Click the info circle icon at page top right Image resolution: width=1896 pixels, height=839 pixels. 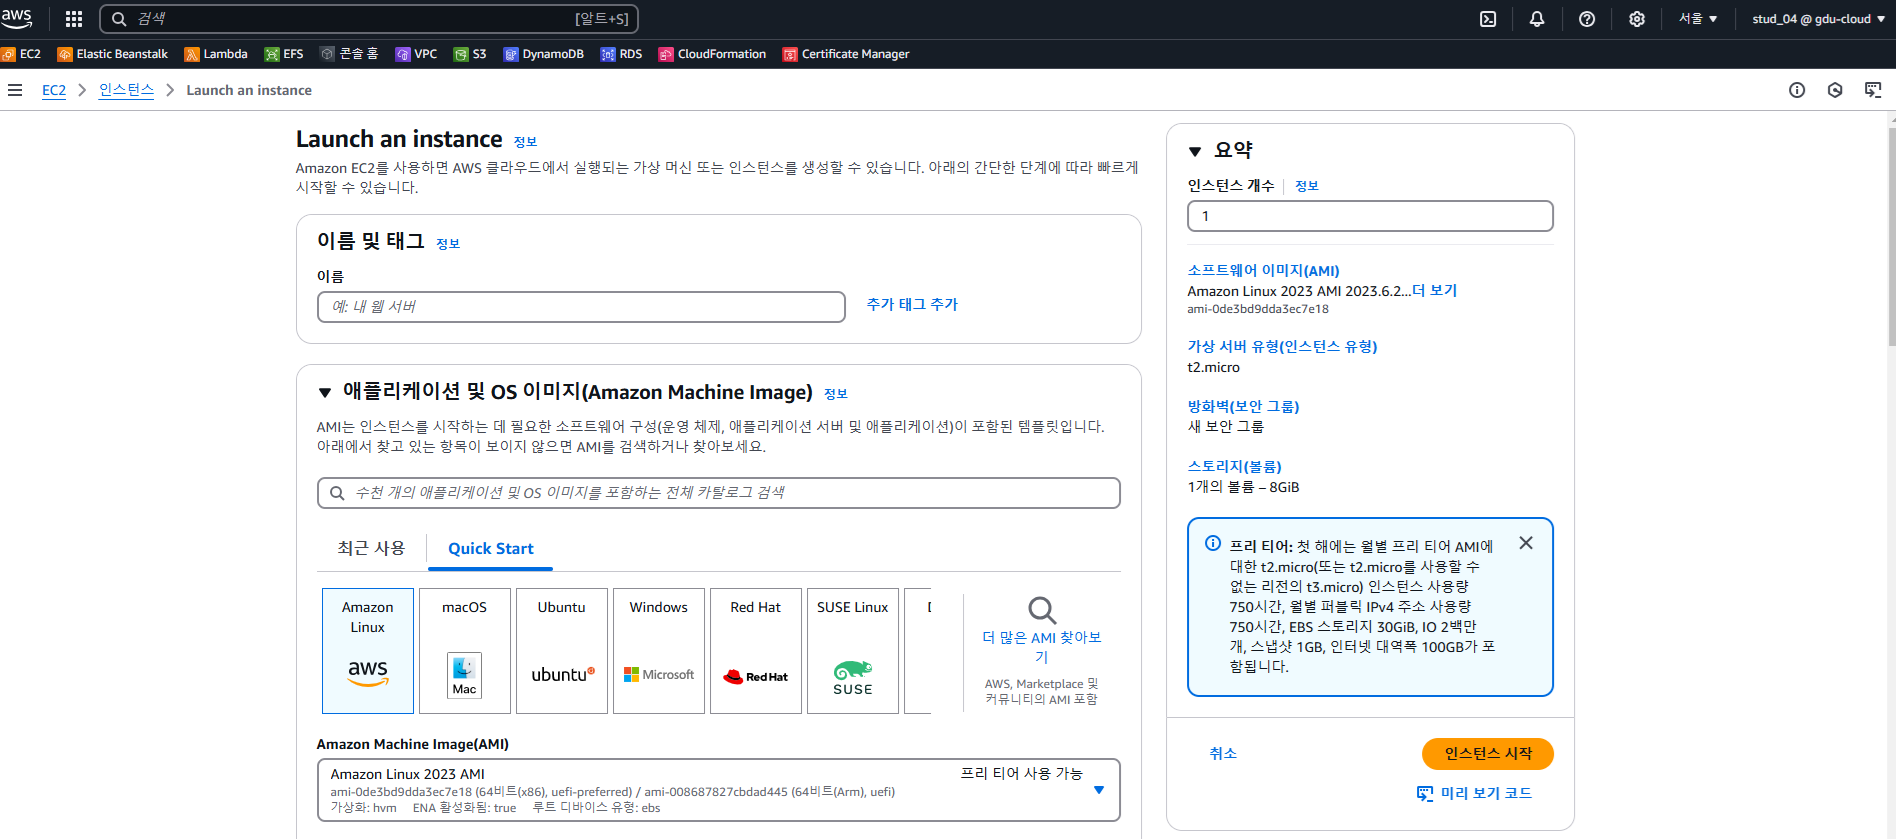pos(1797,90)
